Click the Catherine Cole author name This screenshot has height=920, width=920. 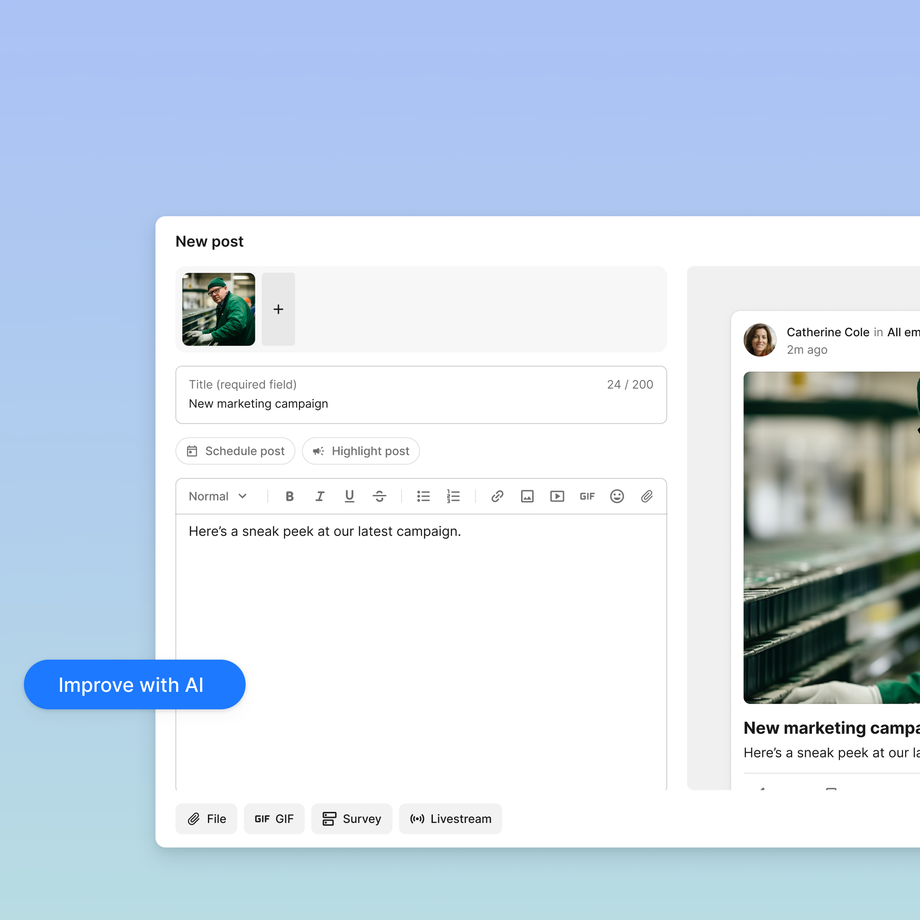828,332
